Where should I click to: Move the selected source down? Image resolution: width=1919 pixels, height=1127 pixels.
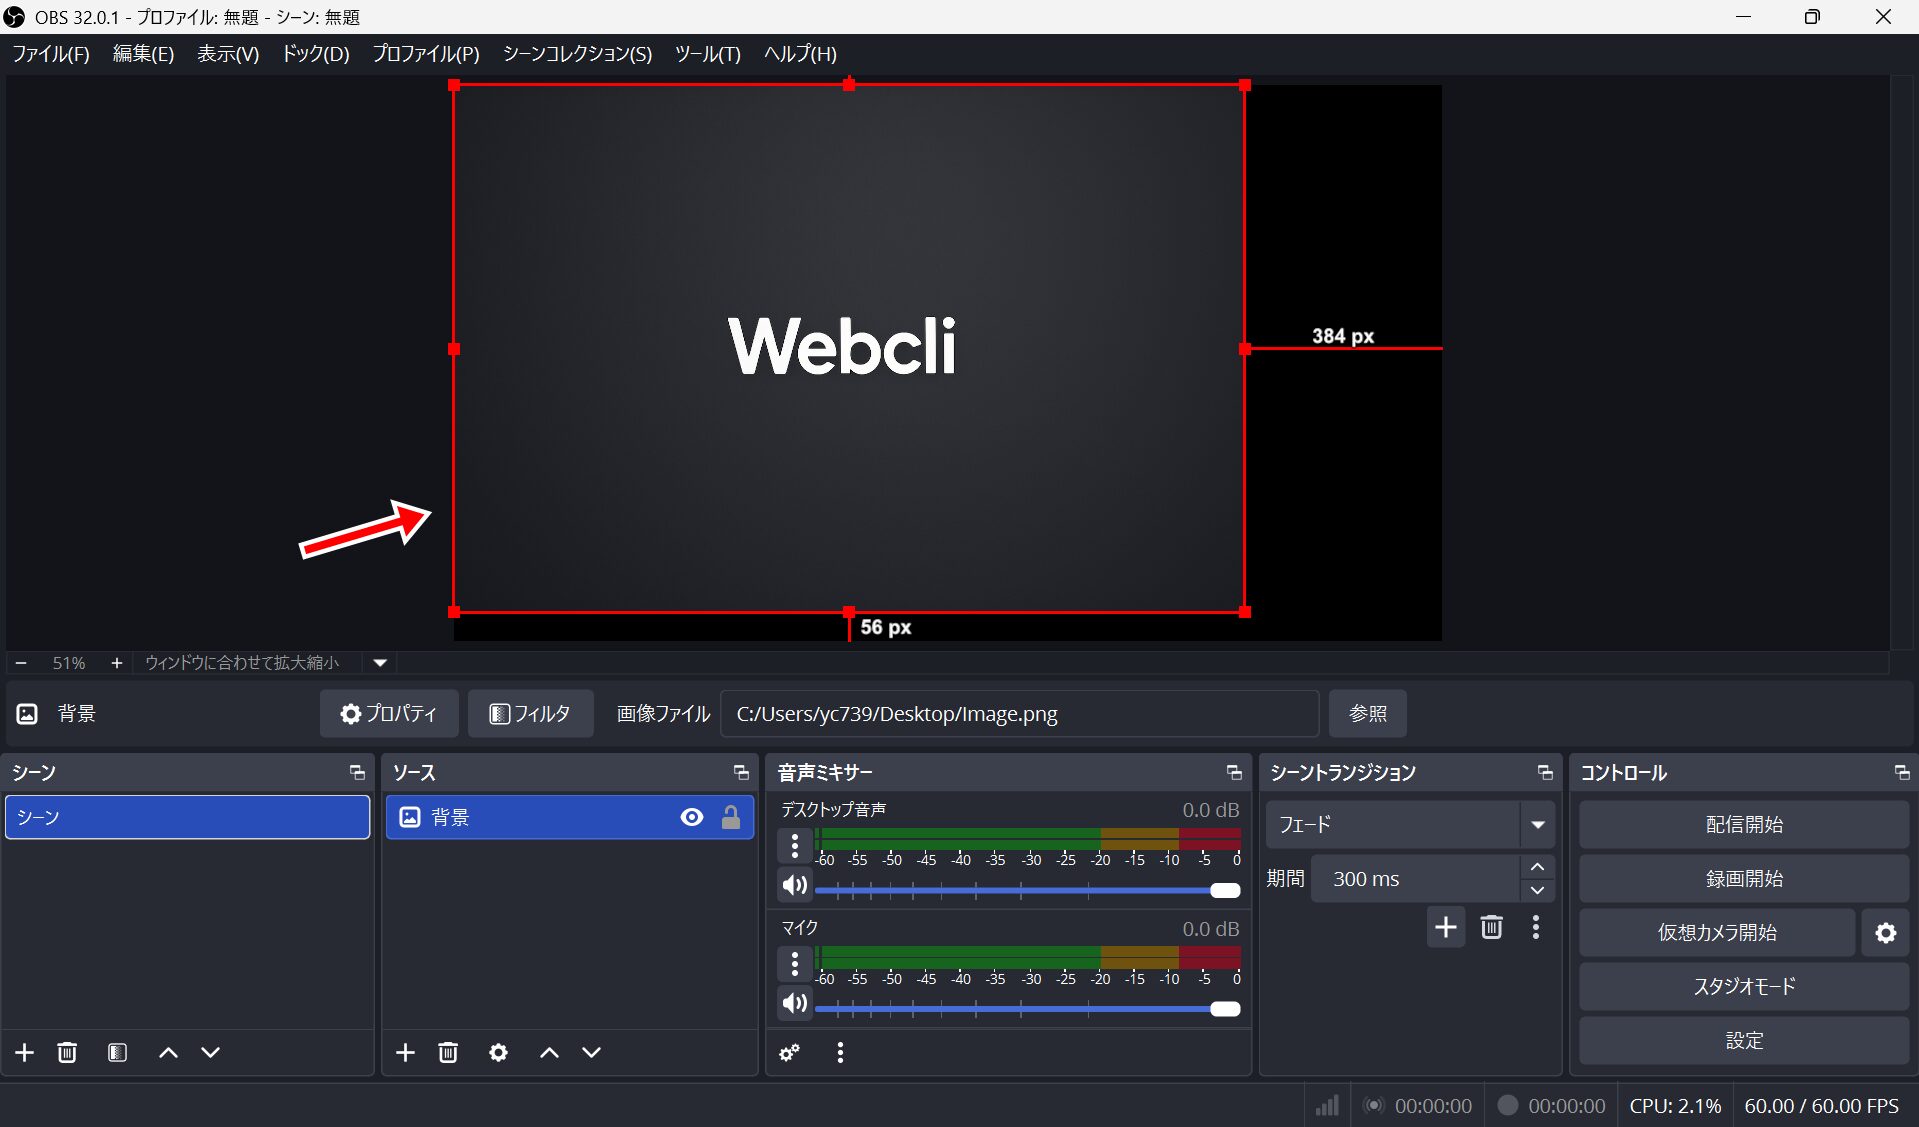[592, 1052]
